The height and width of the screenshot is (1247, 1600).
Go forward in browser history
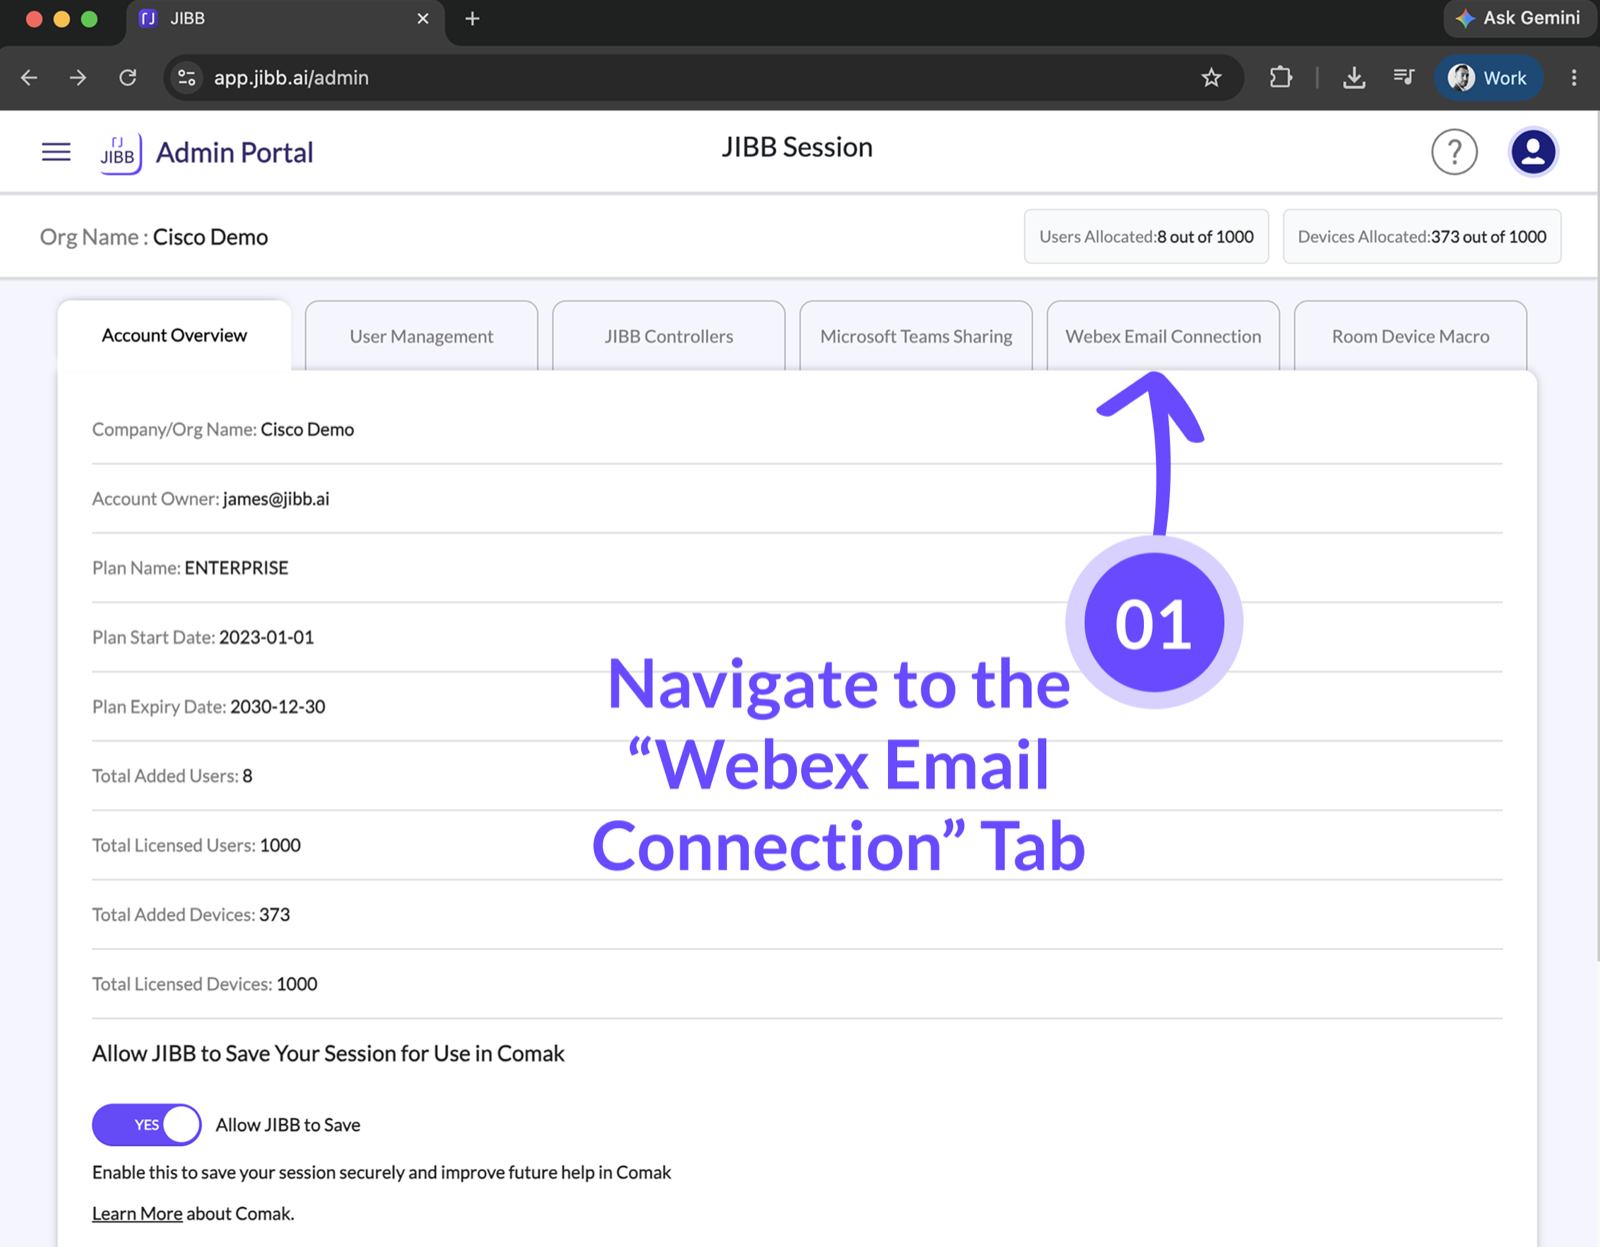[78, 77]
